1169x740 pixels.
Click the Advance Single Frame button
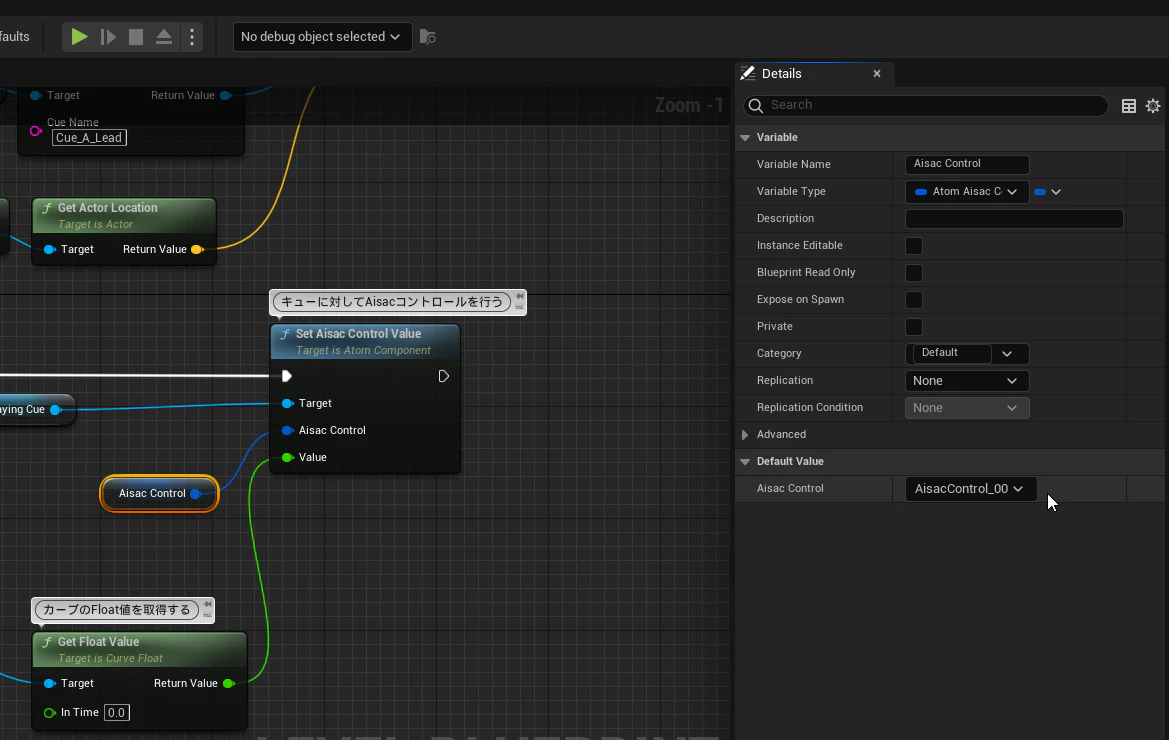click(108, 37)
